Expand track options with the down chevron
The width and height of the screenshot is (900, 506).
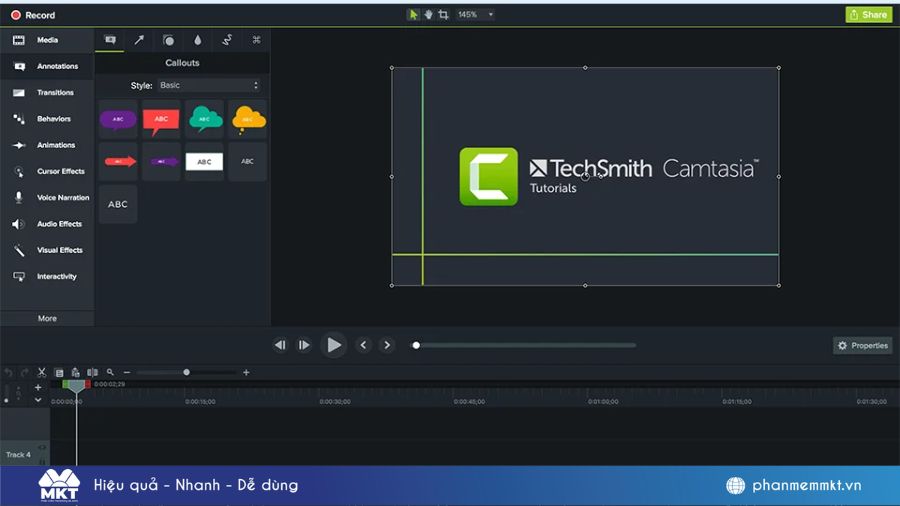pyautogui.click(x=38, y=400)
